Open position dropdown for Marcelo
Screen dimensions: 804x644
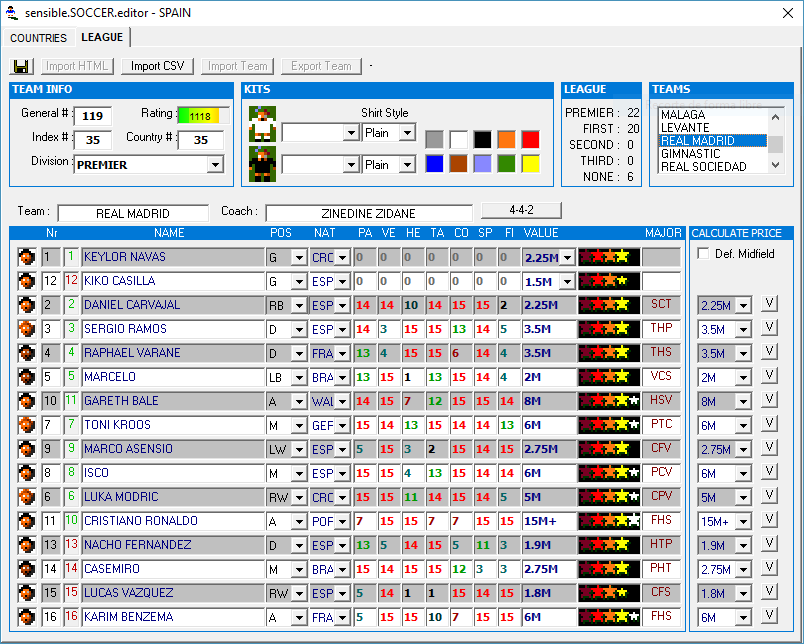coord(298,378)
